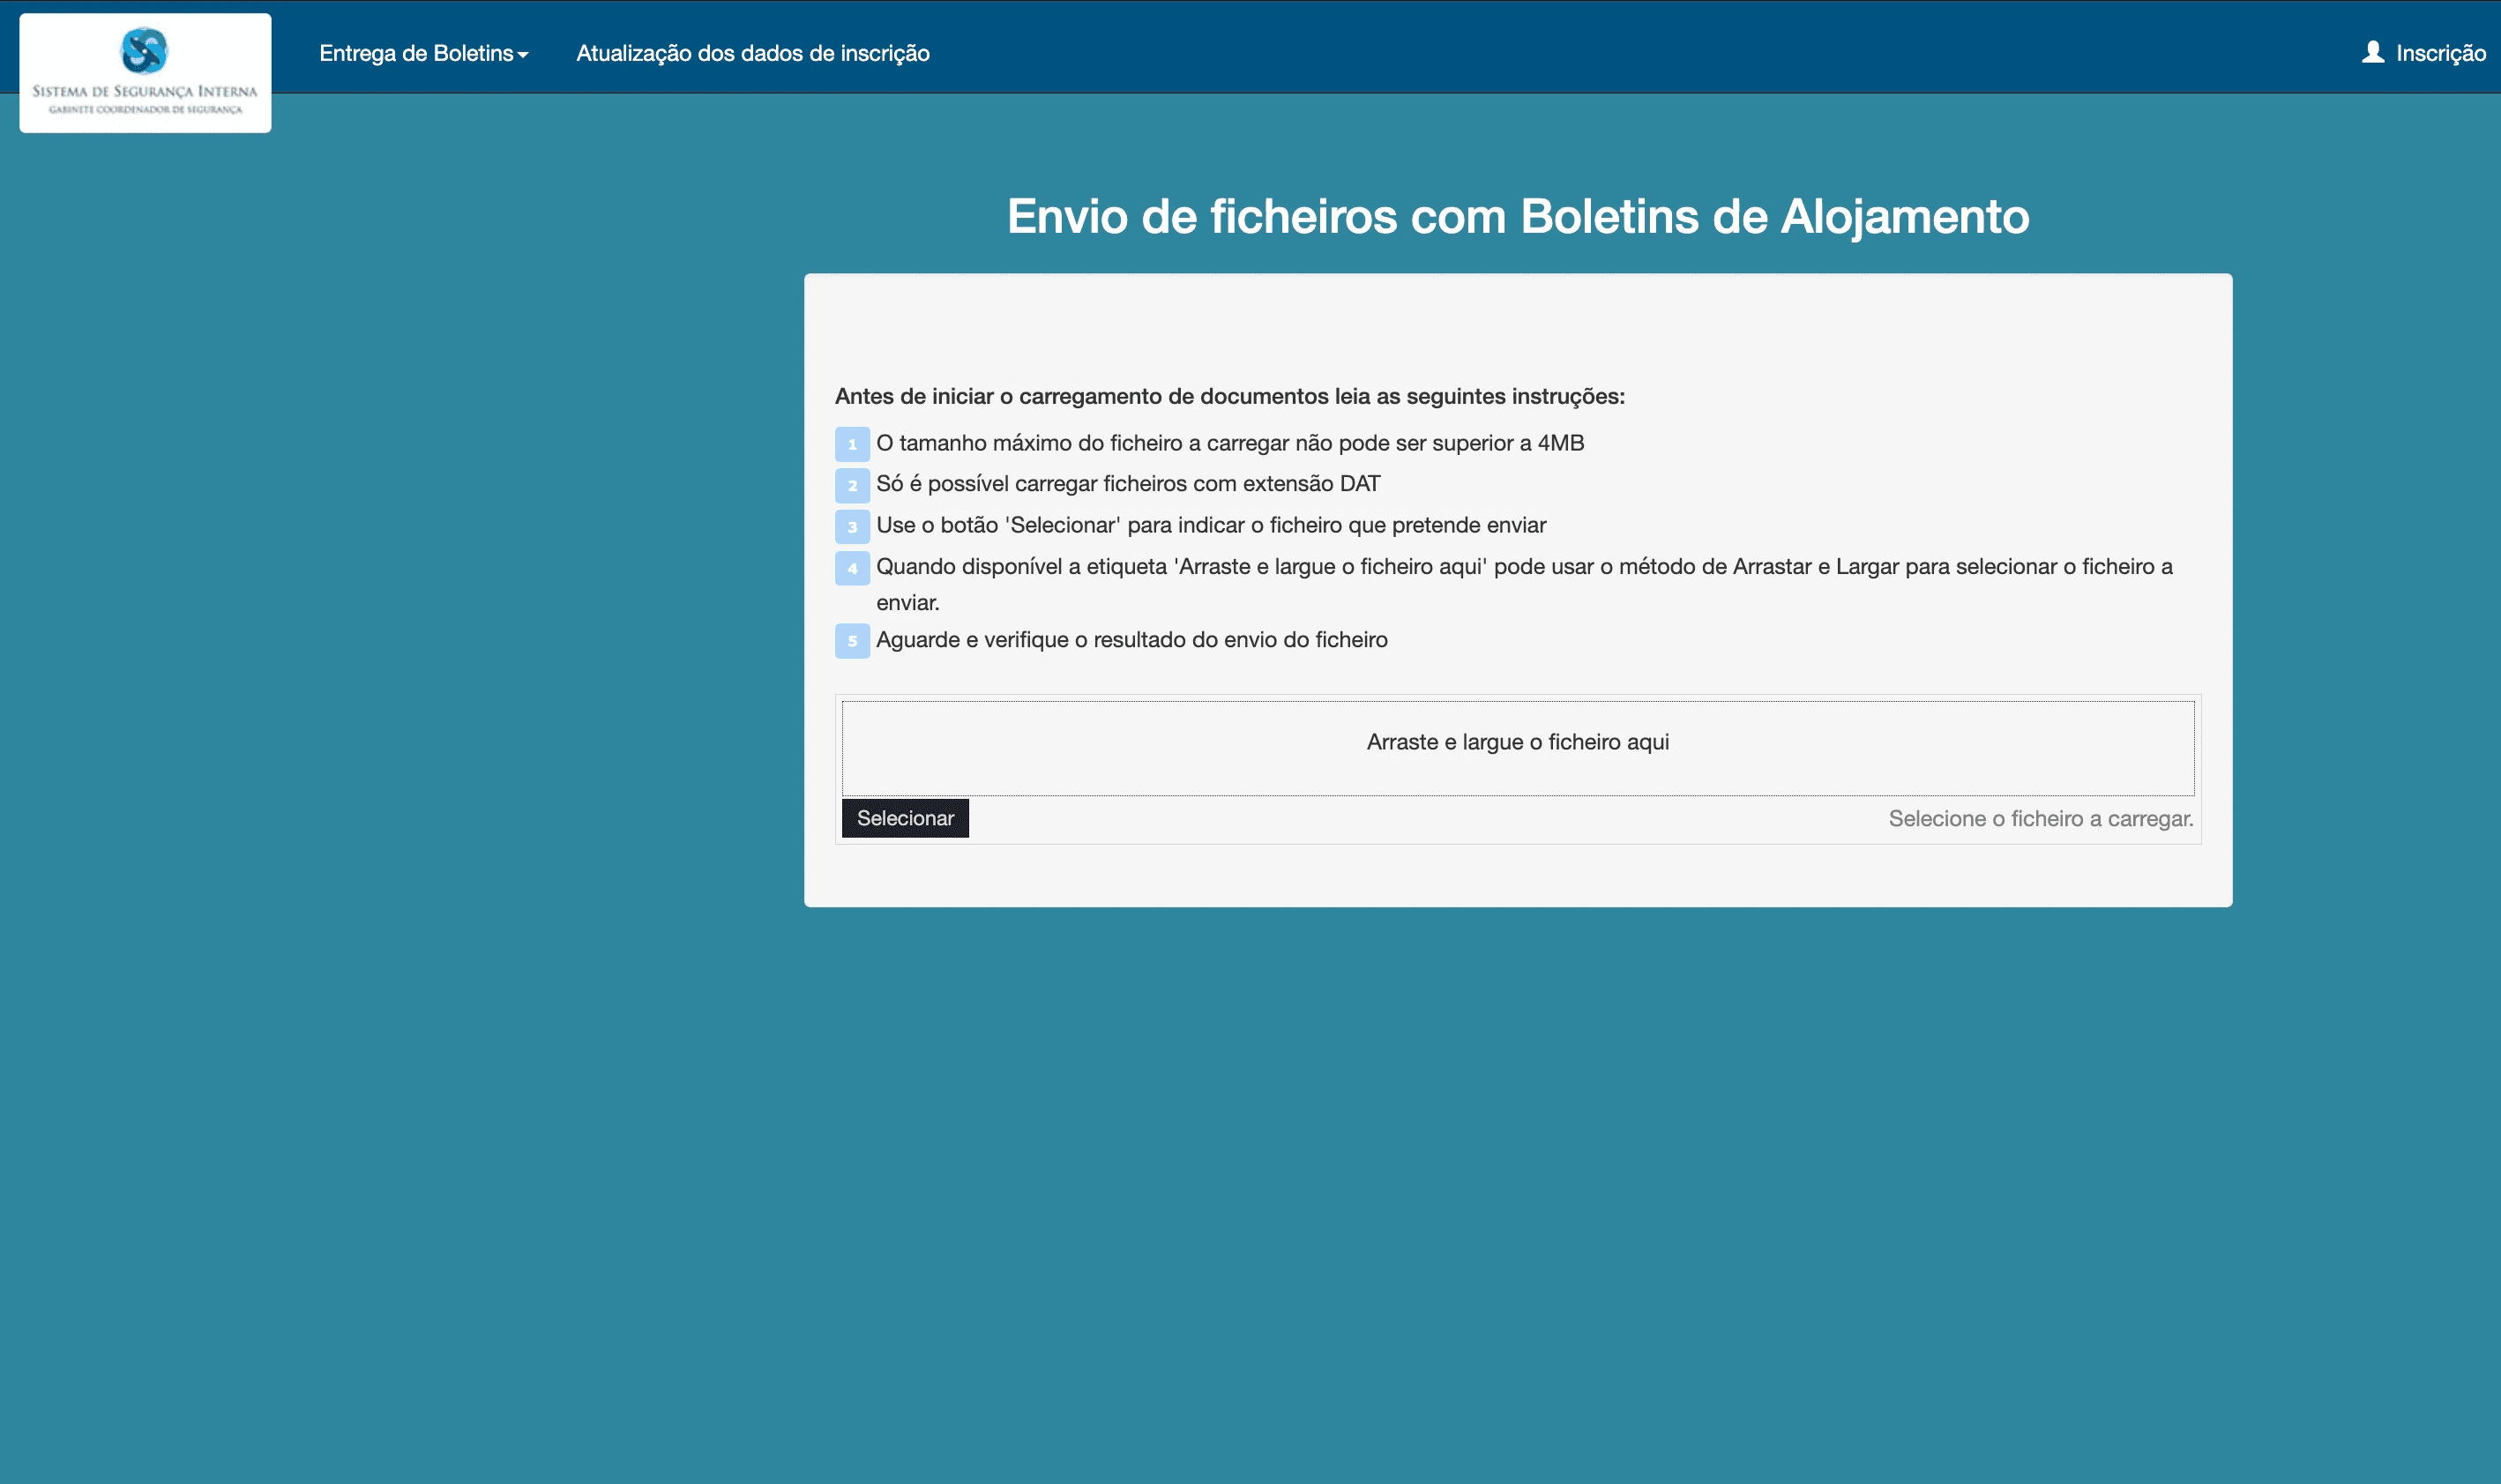Click the 'Arraste e largue o ficheiro aqui' drop zone
This screenshot has height=1484, width=2501.
point(1518,748)
